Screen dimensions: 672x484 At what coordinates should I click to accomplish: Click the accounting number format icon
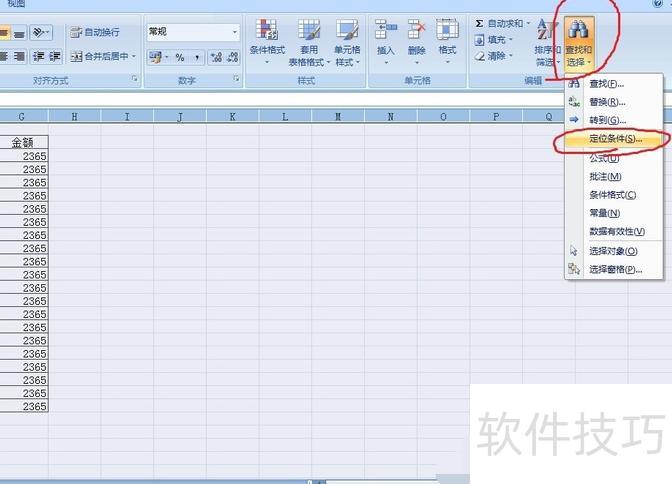[x=155, y=57]
